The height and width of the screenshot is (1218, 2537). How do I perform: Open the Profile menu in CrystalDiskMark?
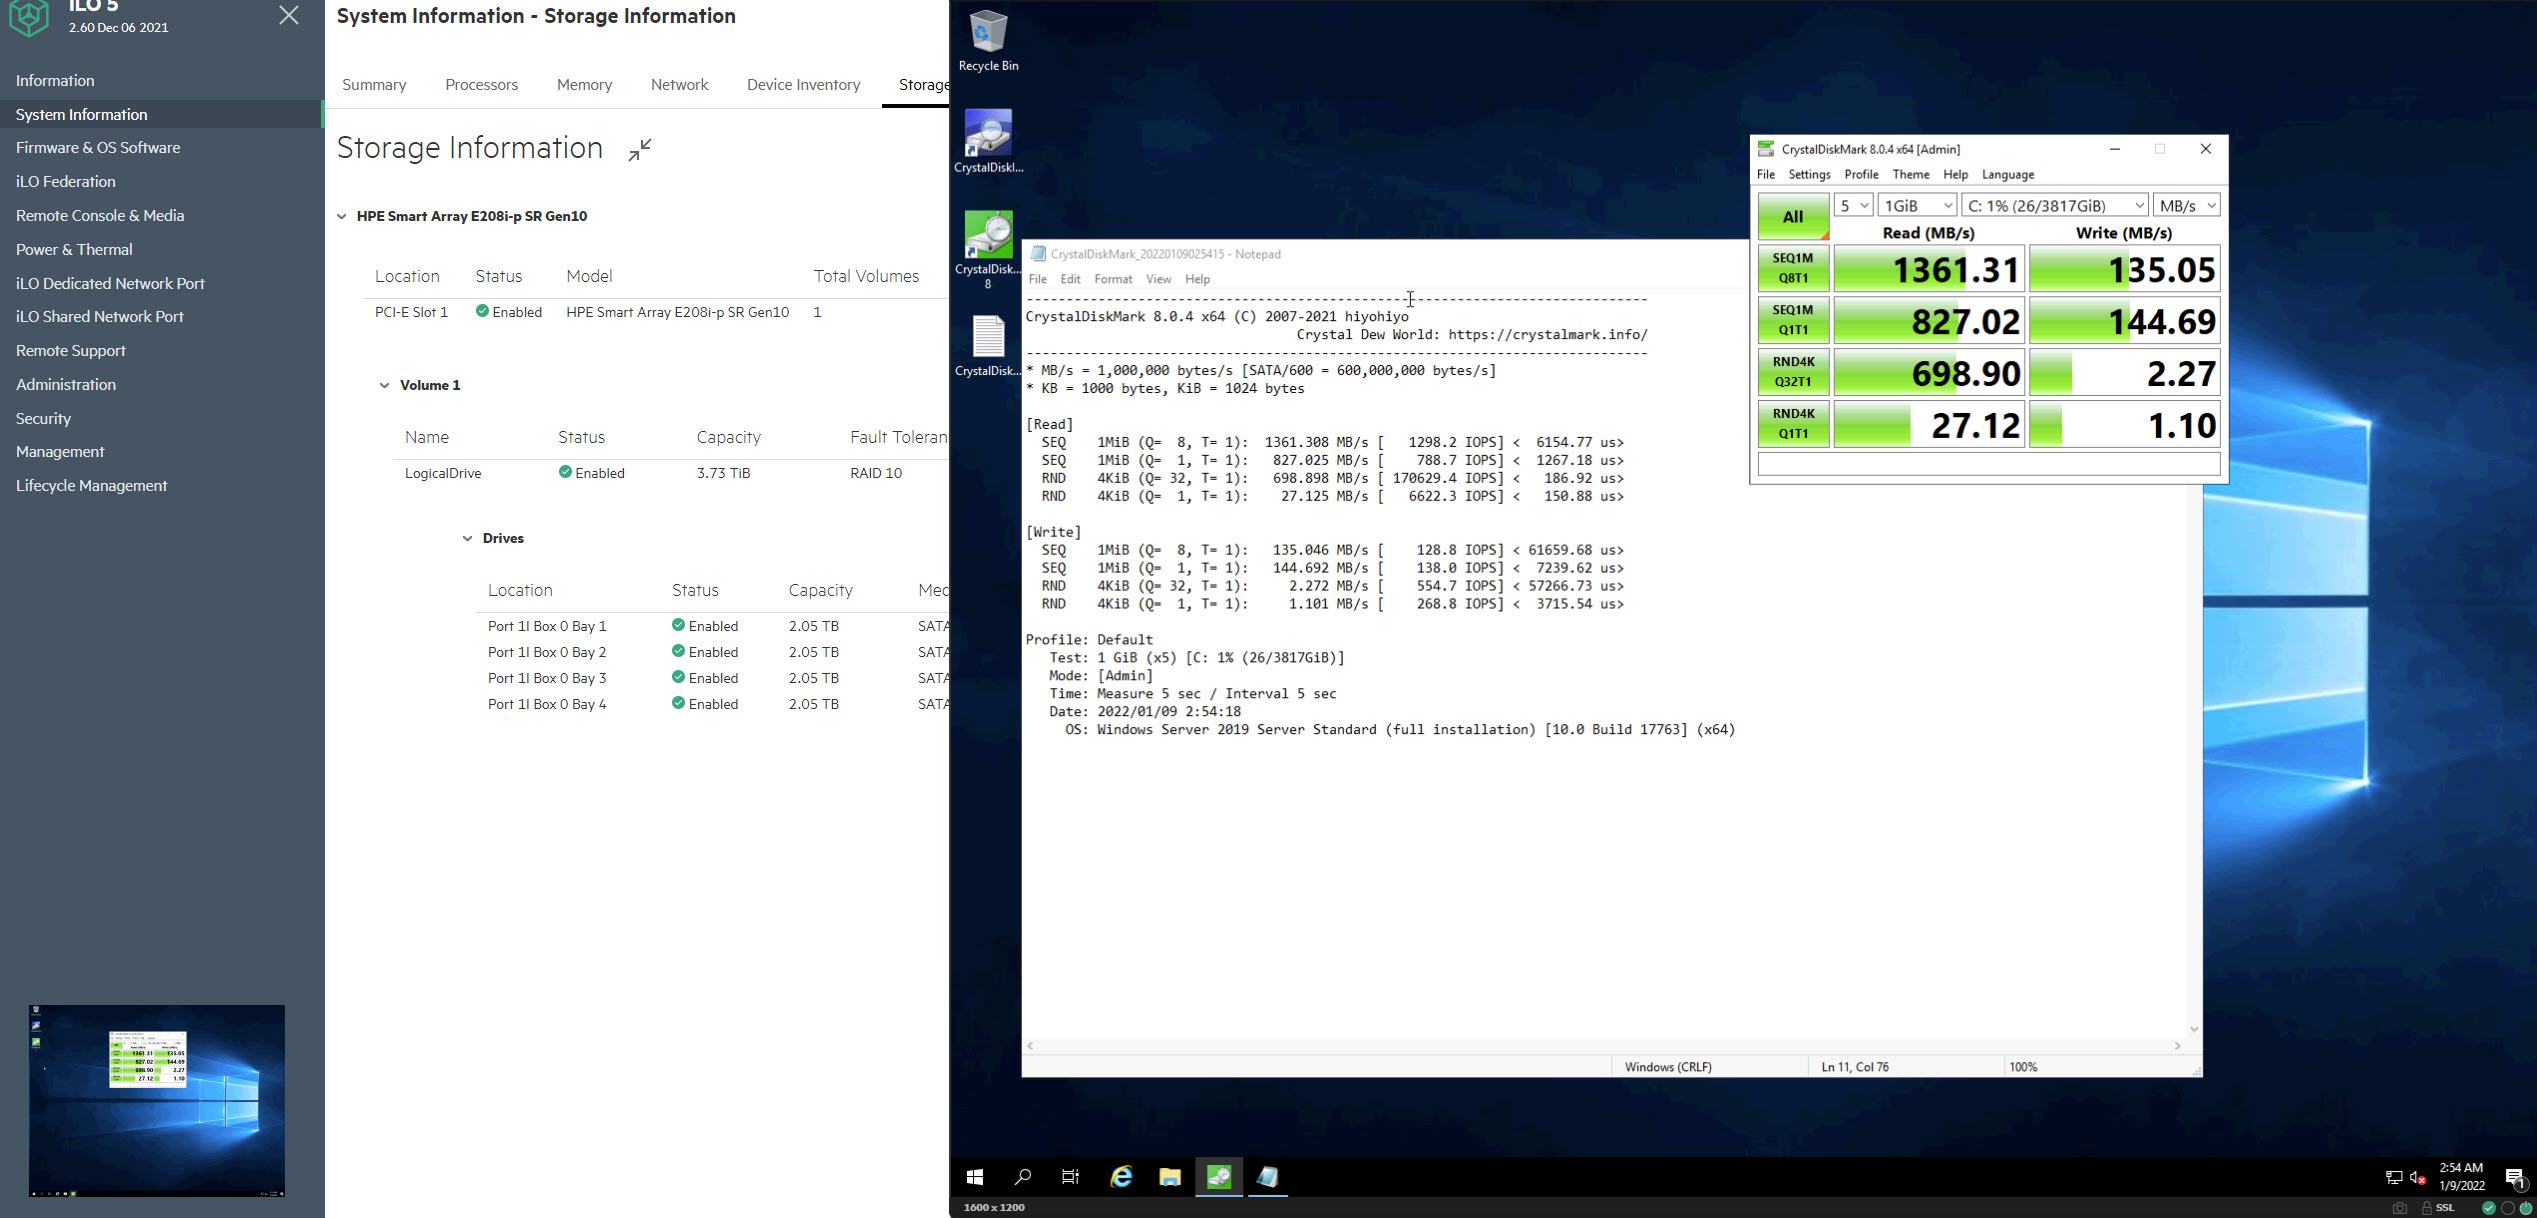tap(1861, 174)
